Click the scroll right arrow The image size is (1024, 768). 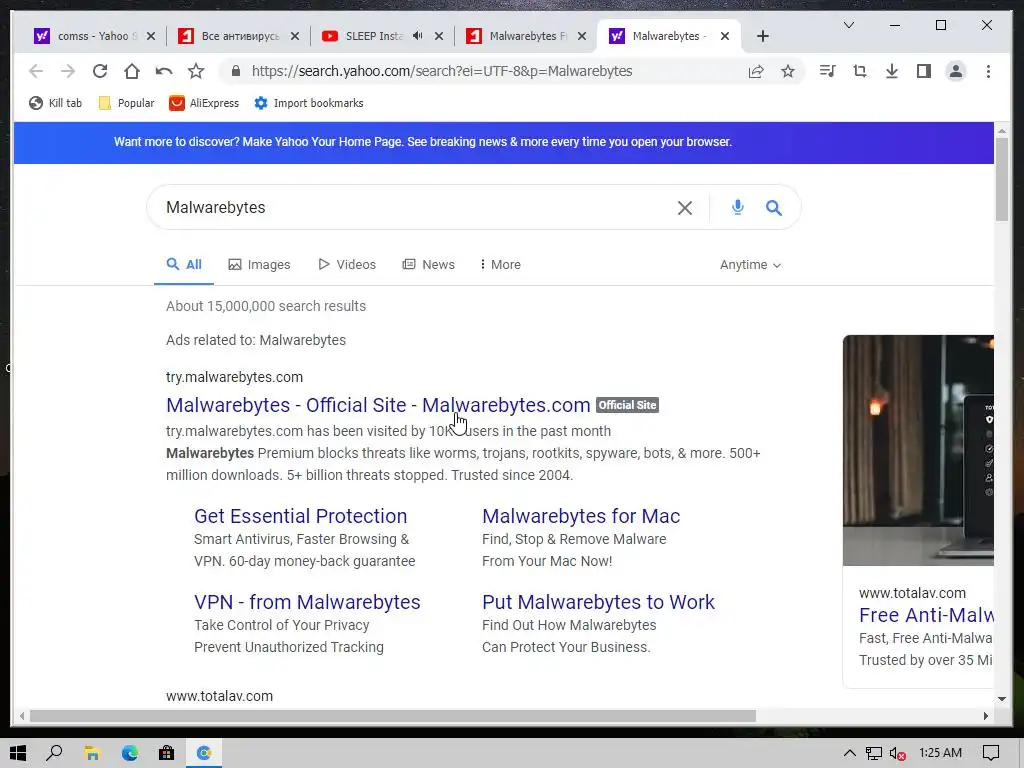pyautogui.click(x=985, y=716)
